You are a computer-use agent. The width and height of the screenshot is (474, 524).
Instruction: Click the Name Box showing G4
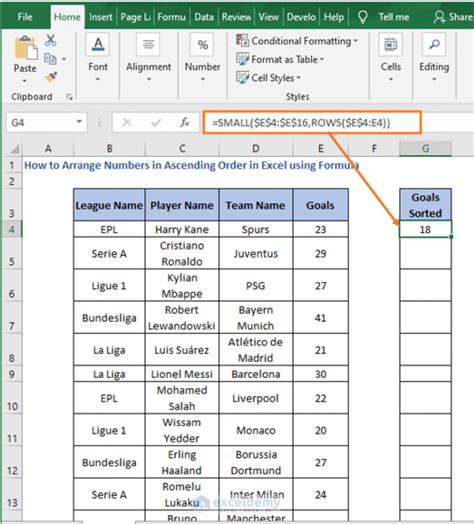(x=46, y=123)
